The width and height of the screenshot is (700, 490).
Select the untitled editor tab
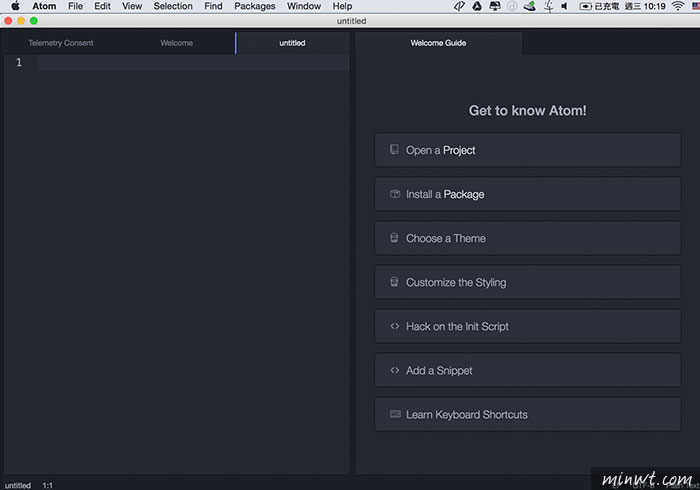[292, 43]
